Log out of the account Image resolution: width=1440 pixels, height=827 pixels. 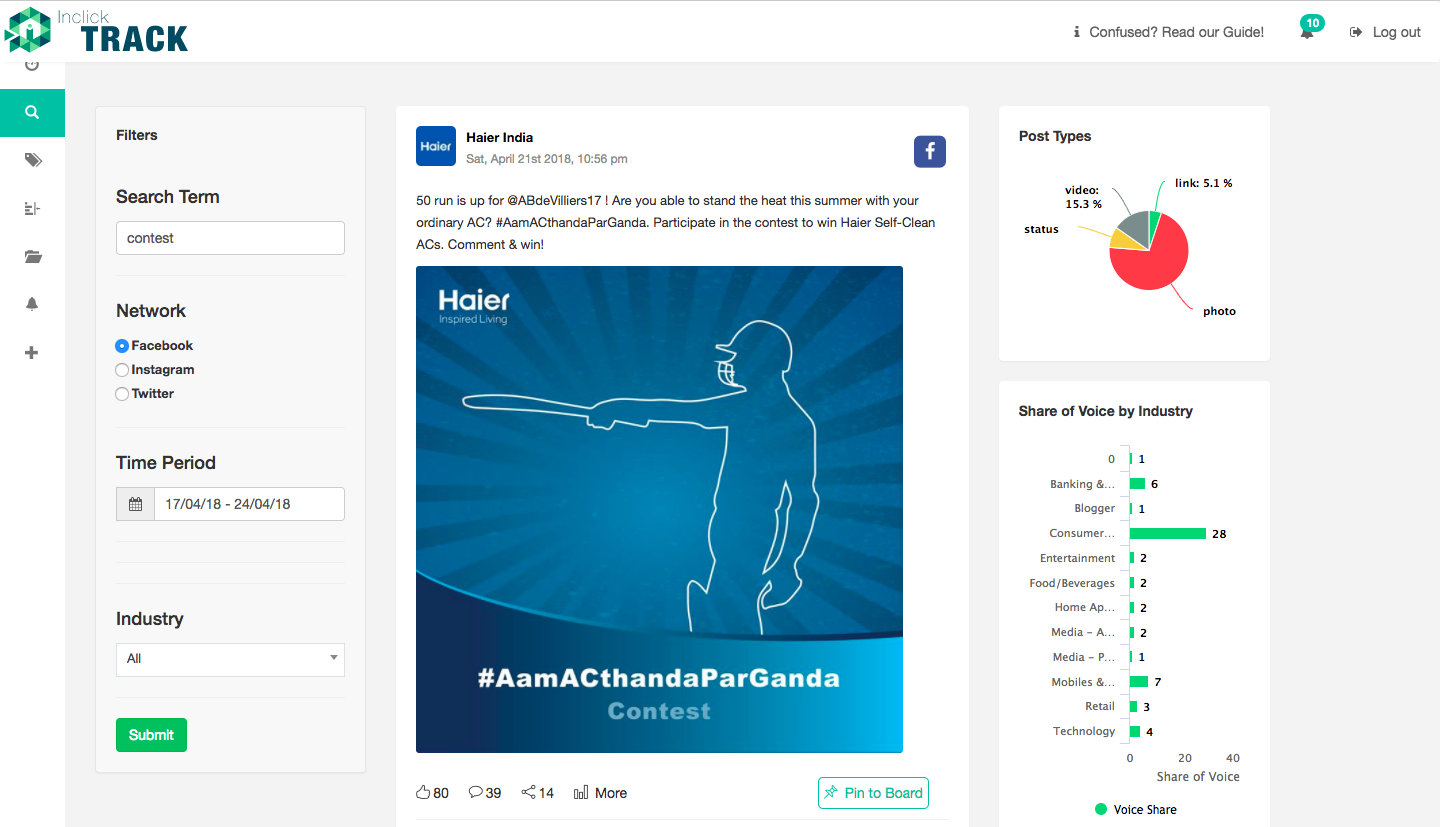click(x=1385, y=32)
